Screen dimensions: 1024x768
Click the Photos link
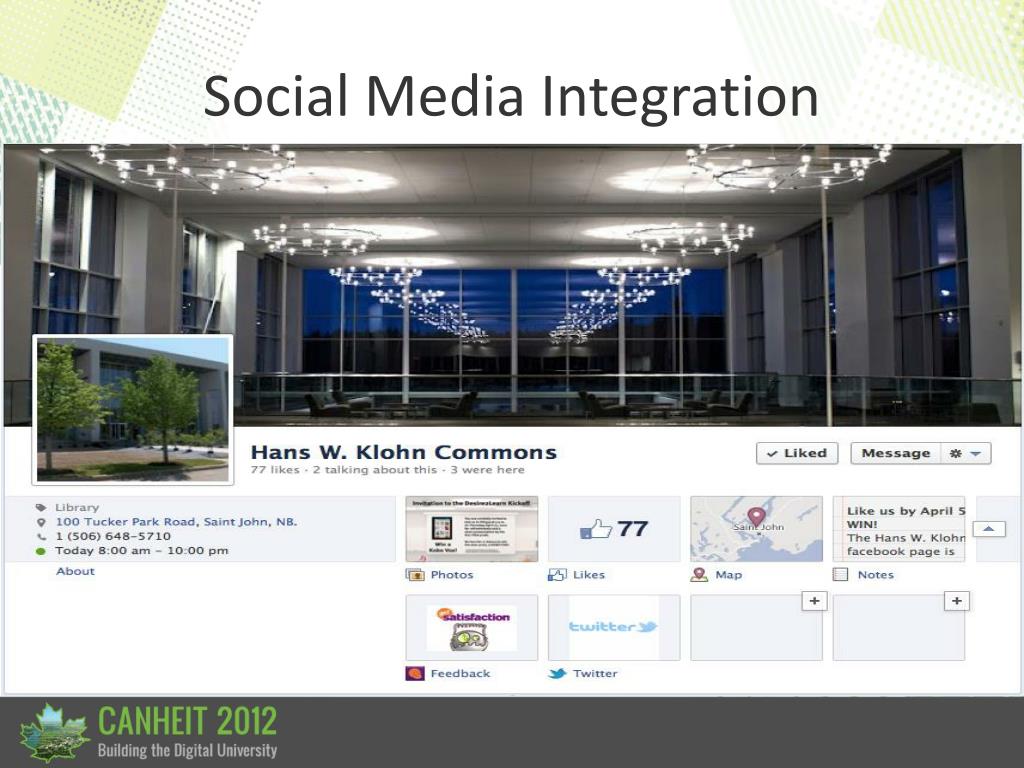point(452,575)
